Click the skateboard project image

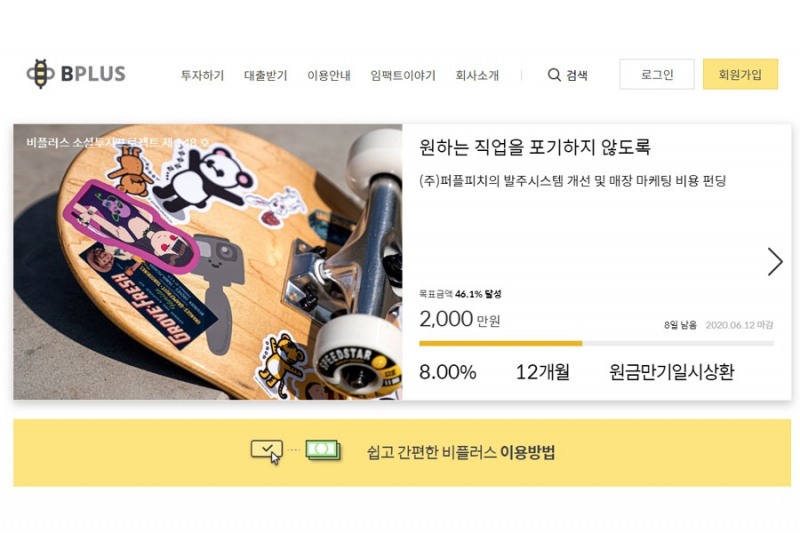coord(208,262)
